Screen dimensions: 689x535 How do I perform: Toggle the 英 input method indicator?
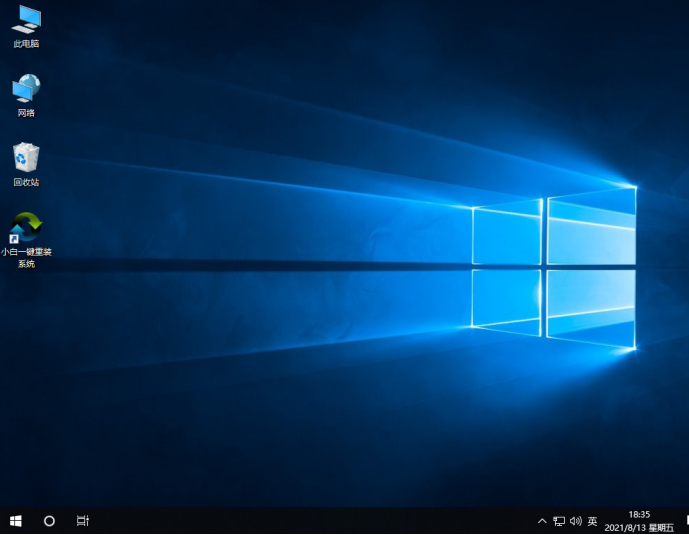click(x=592, y=521)
